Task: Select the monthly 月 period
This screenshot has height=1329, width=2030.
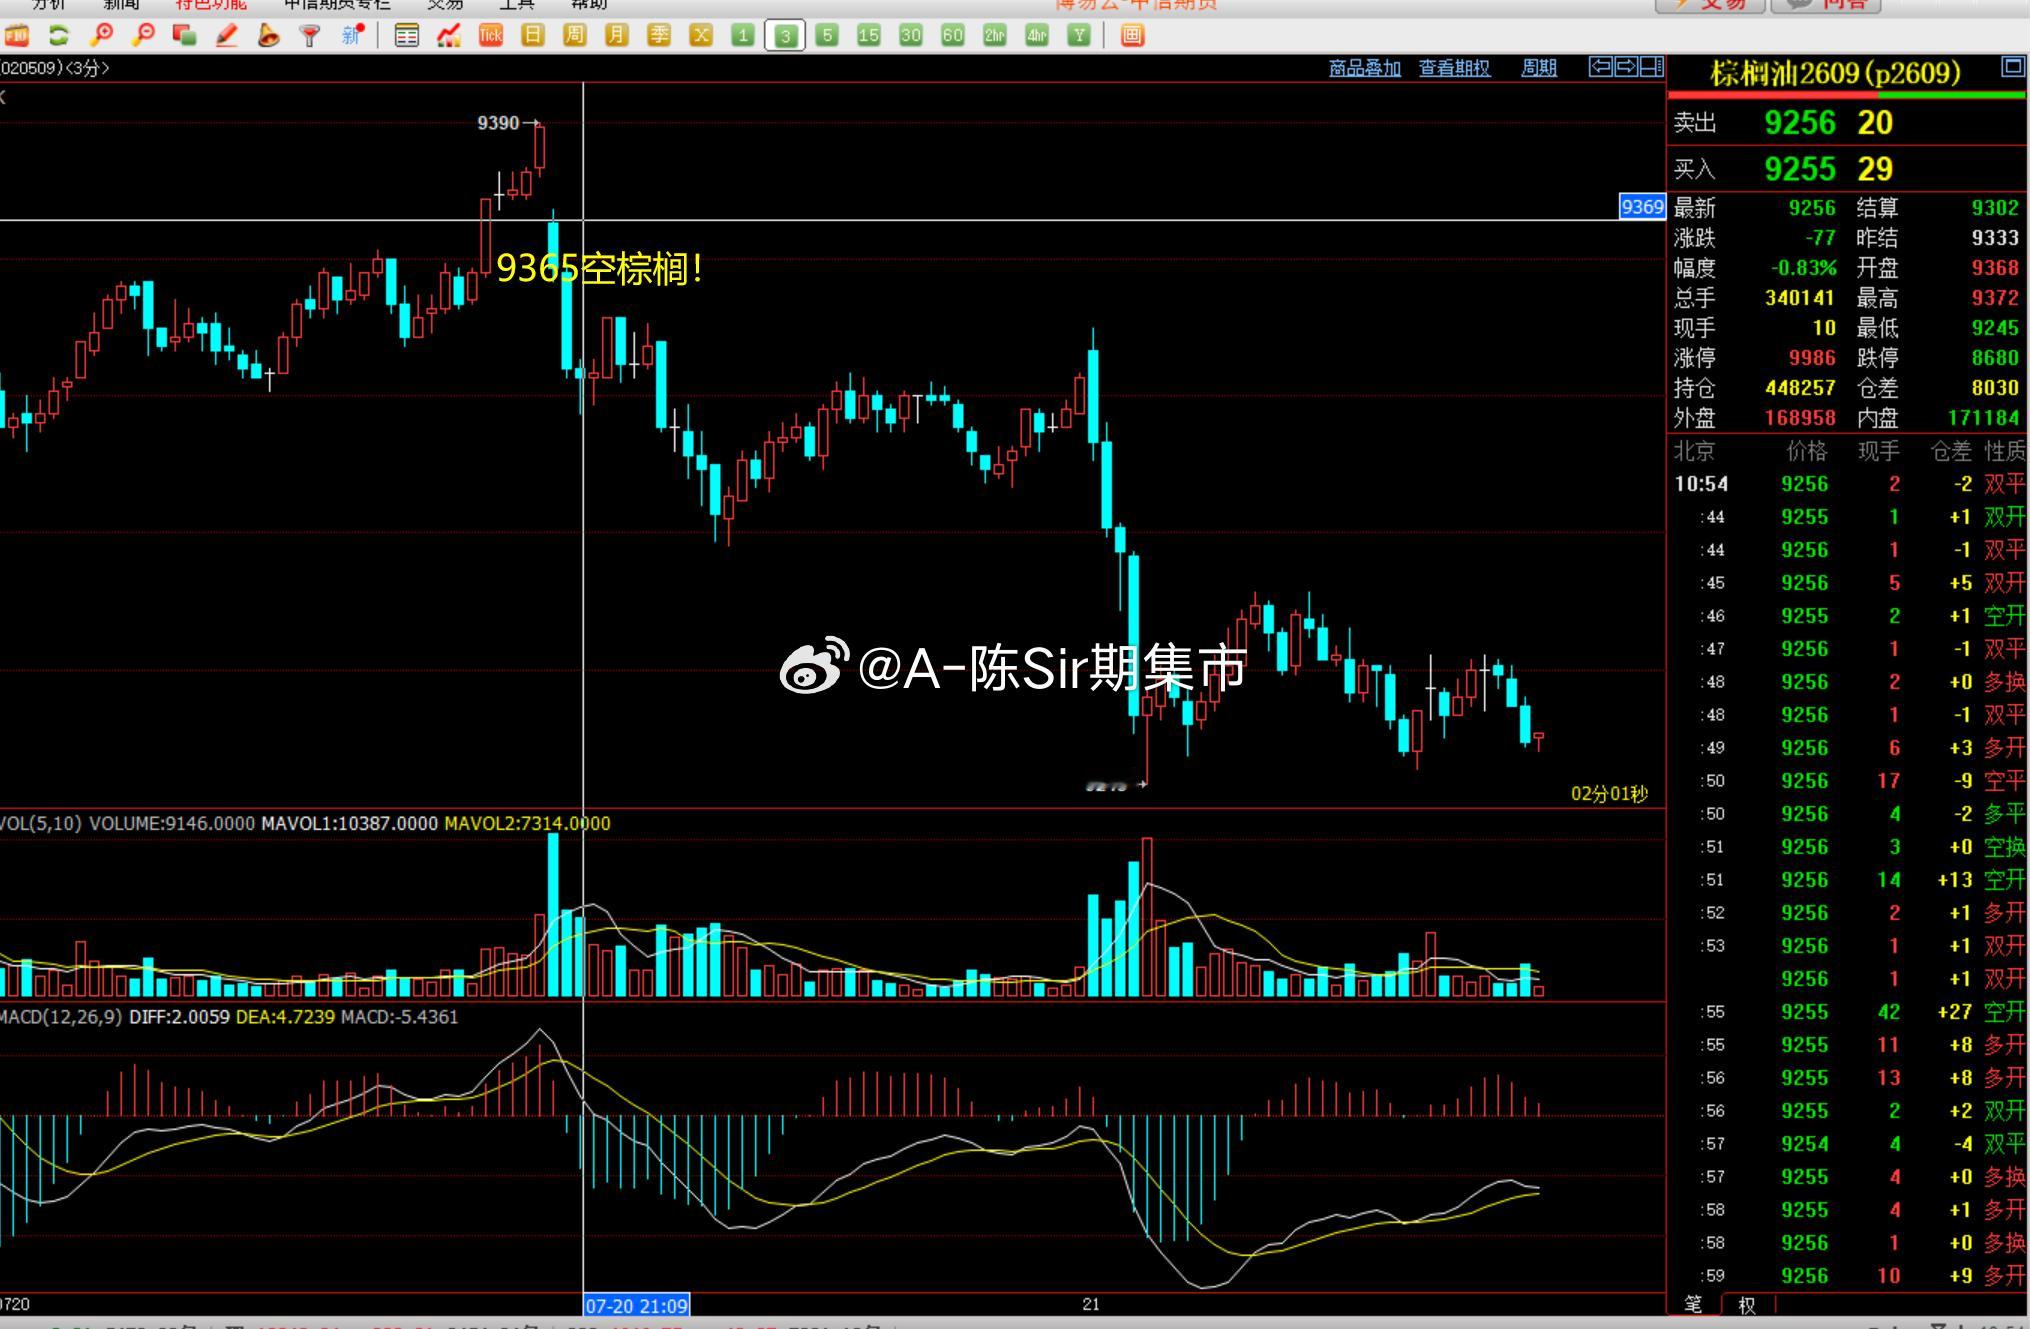Action: [x=617, y=36]
